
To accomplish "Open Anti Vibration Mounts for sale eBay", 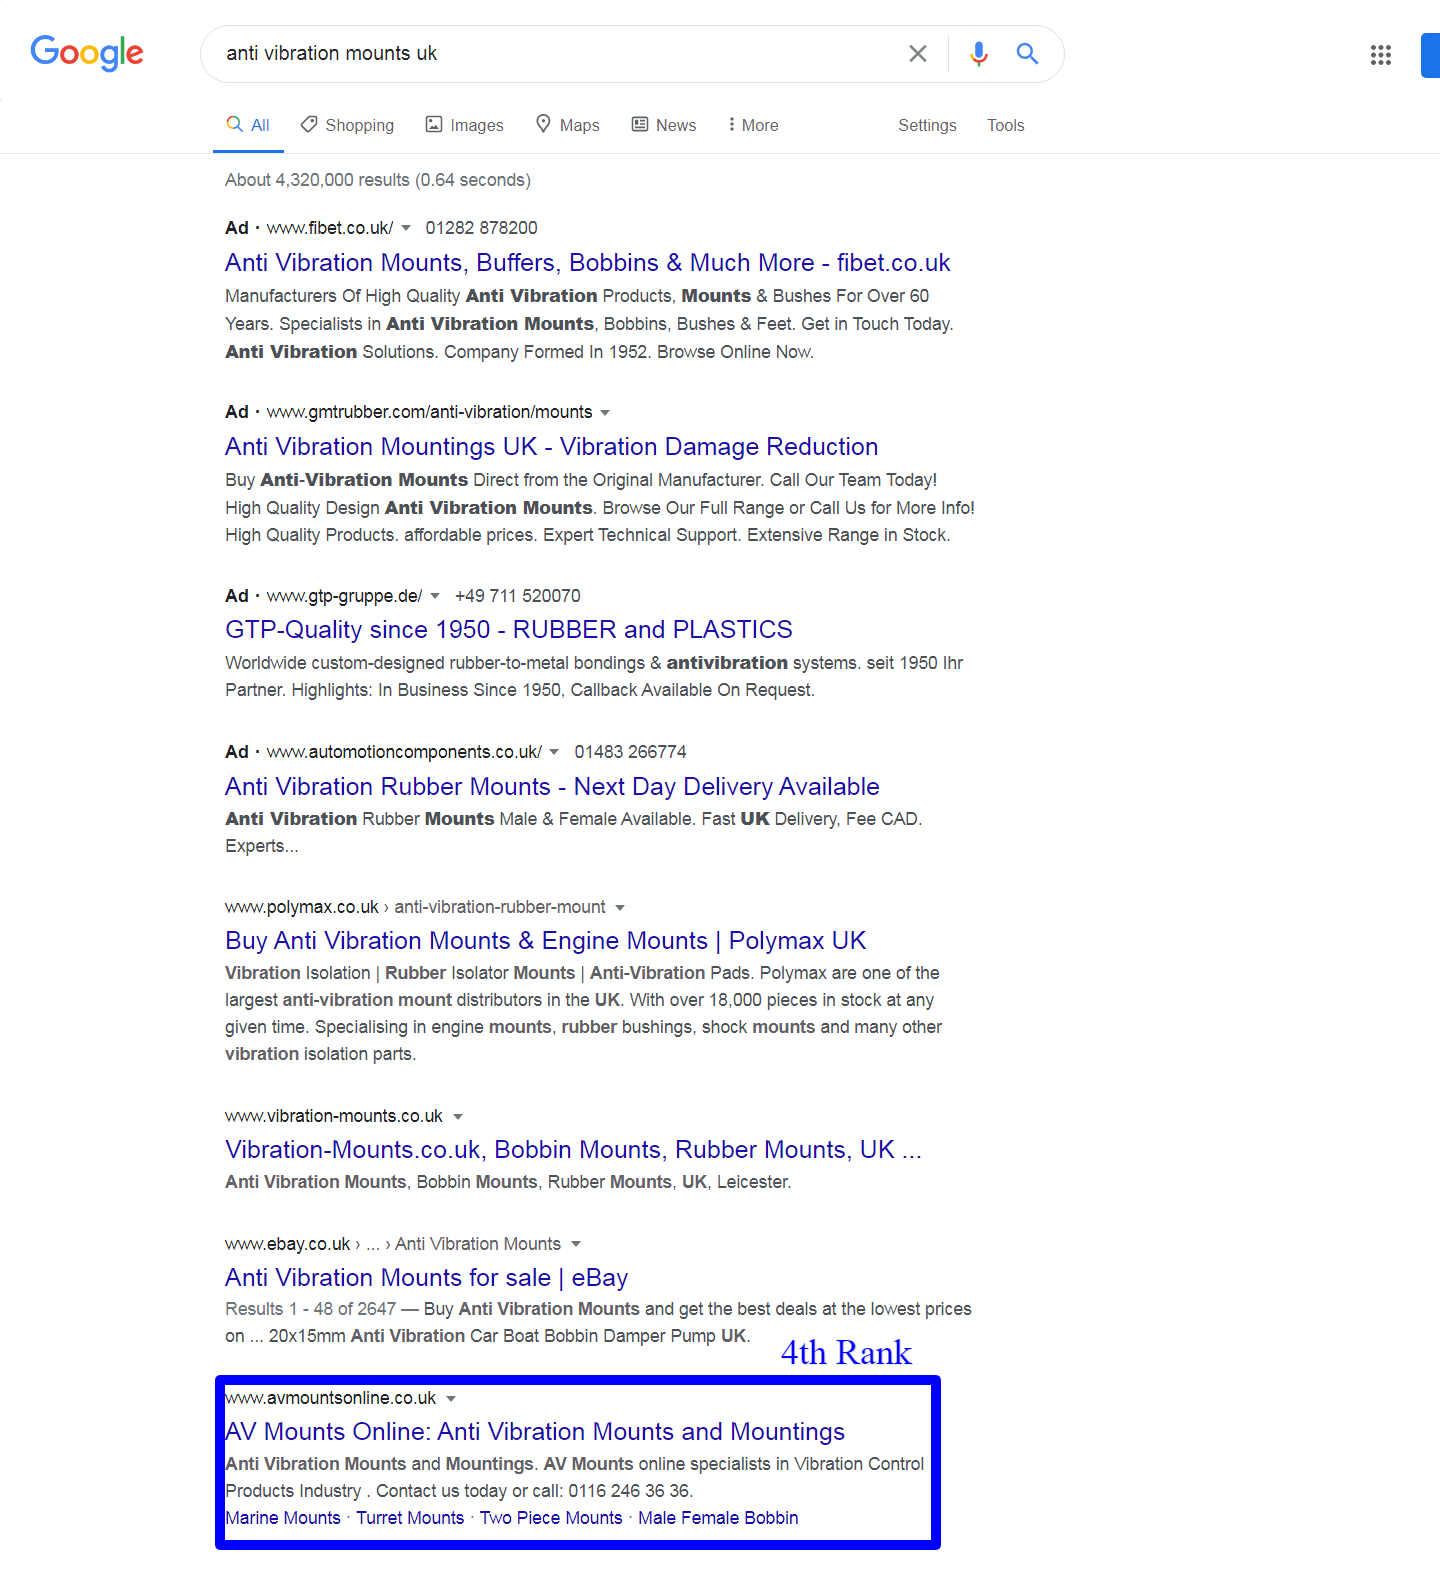I will 427,1278.
